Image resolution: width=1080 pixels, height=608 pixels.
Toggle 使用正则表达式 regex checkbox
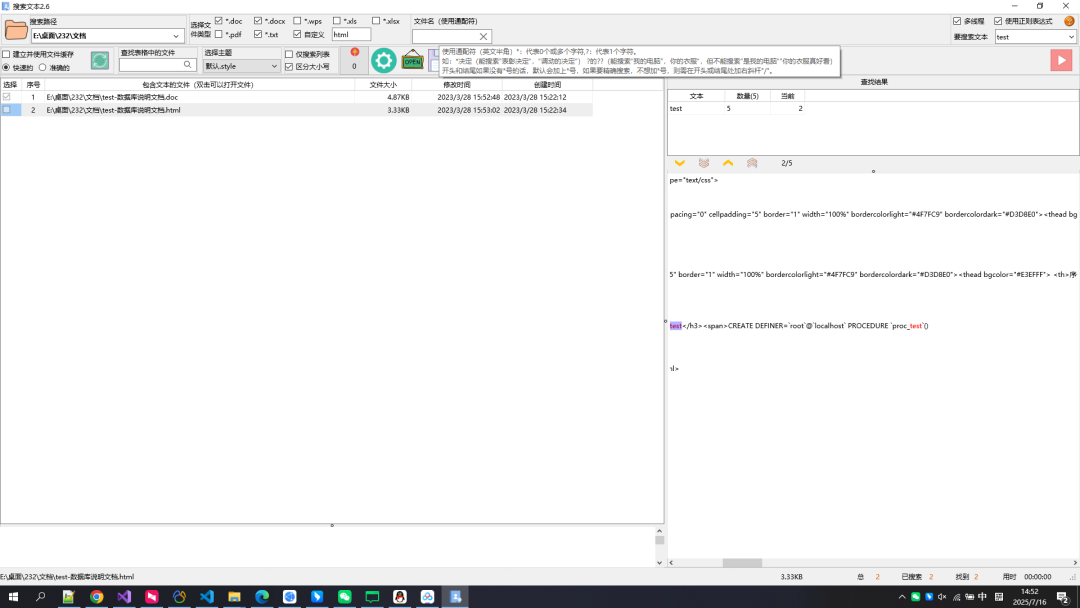pos(998,21)
